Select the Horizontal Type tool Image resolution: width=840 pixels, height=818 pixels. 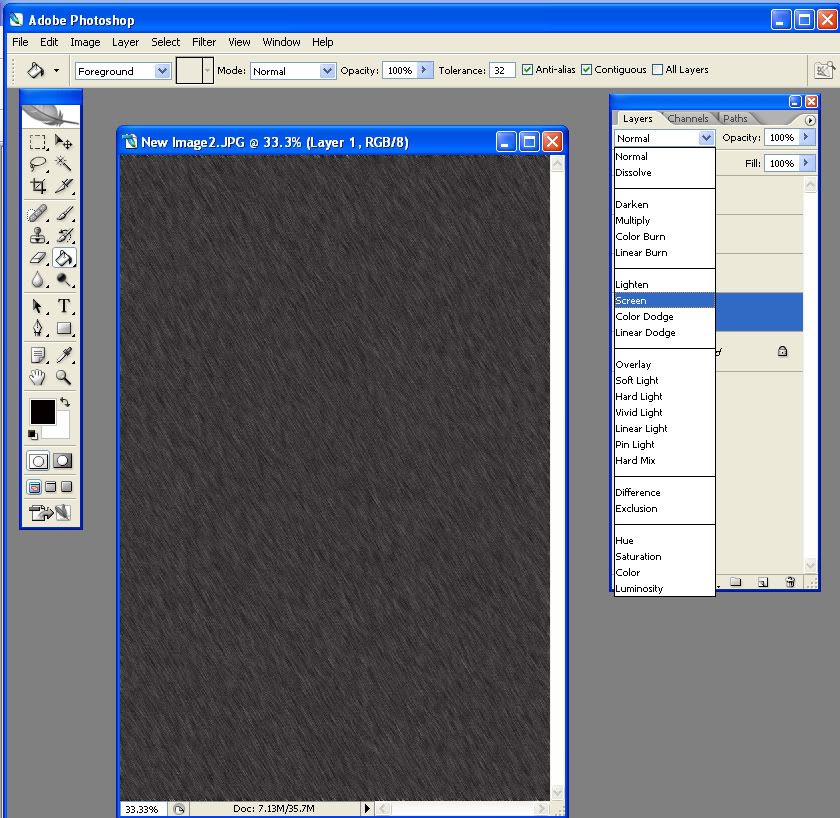64,306
